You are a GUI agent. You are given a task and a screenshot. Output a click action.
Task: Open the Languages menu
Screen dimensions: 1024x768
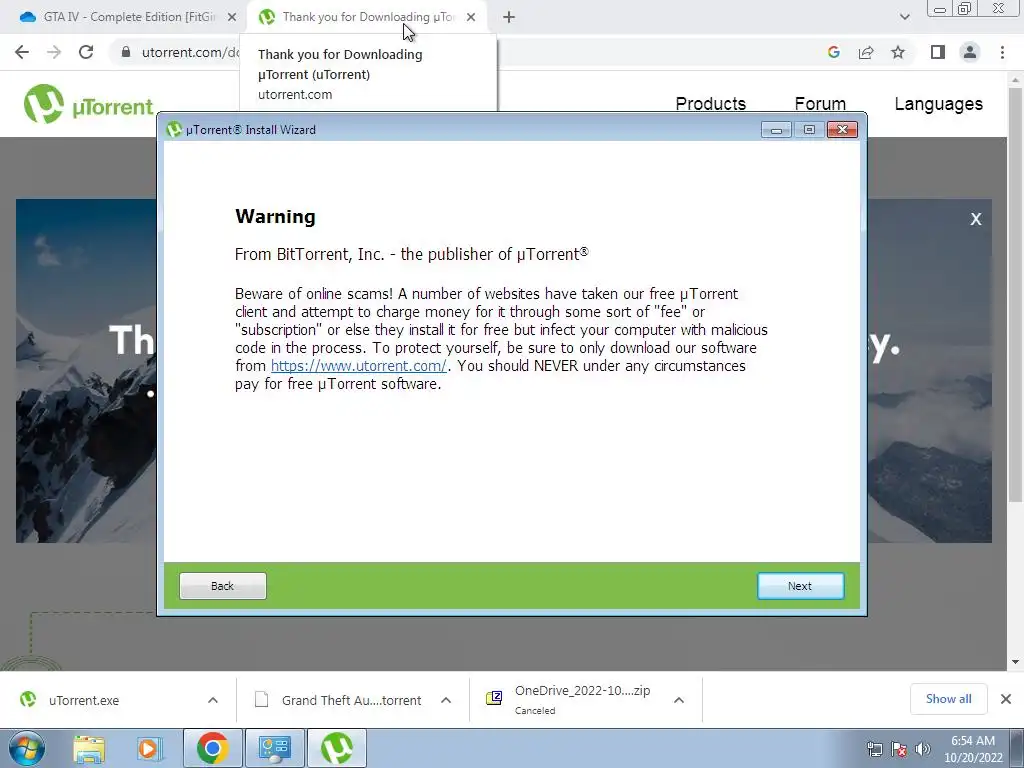tap(938, 104)
